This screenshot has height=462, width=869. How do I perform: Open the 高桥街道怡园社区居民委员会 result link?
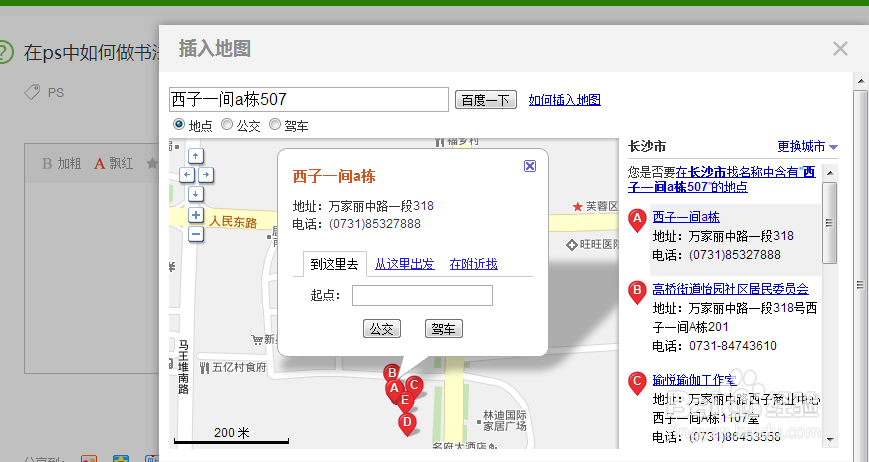(730, 289)
